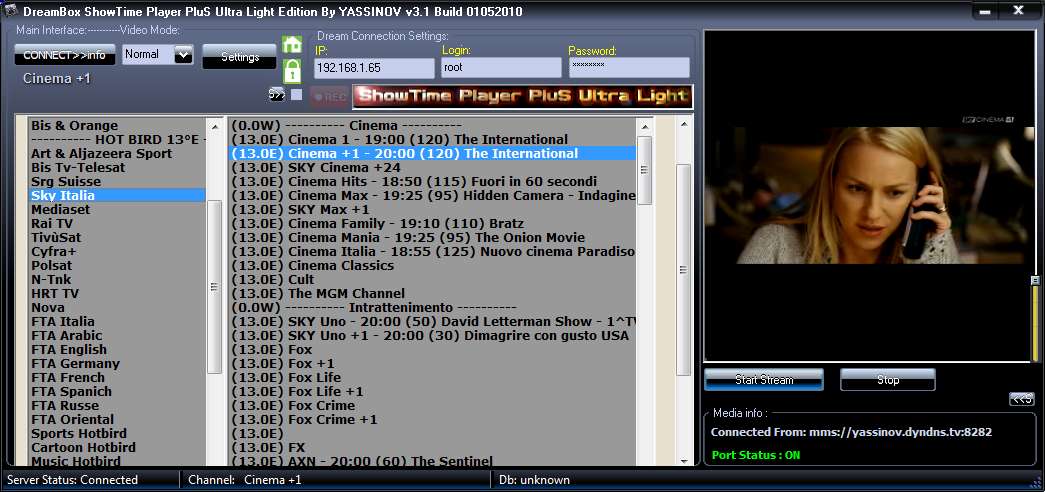Click the Login field containing root
This screenshot has height=492, width=1045.
coord(501,67)
